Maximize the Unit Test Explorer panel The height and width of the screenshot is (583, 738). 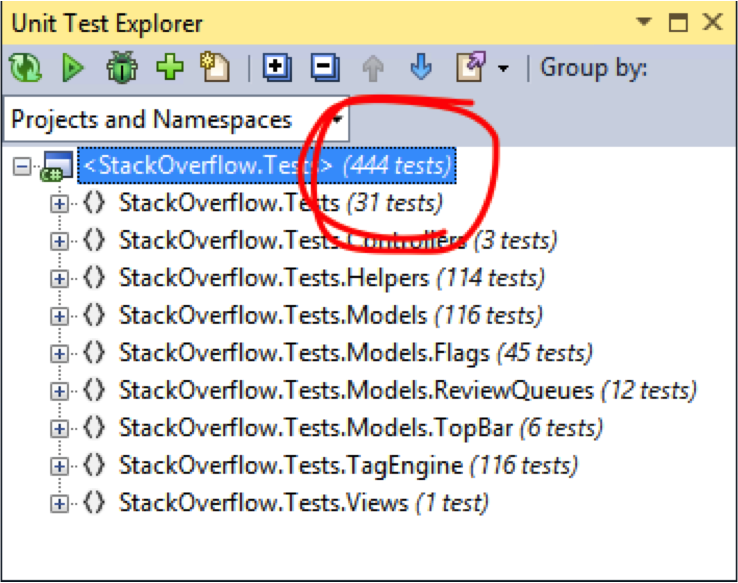point(678,22)
